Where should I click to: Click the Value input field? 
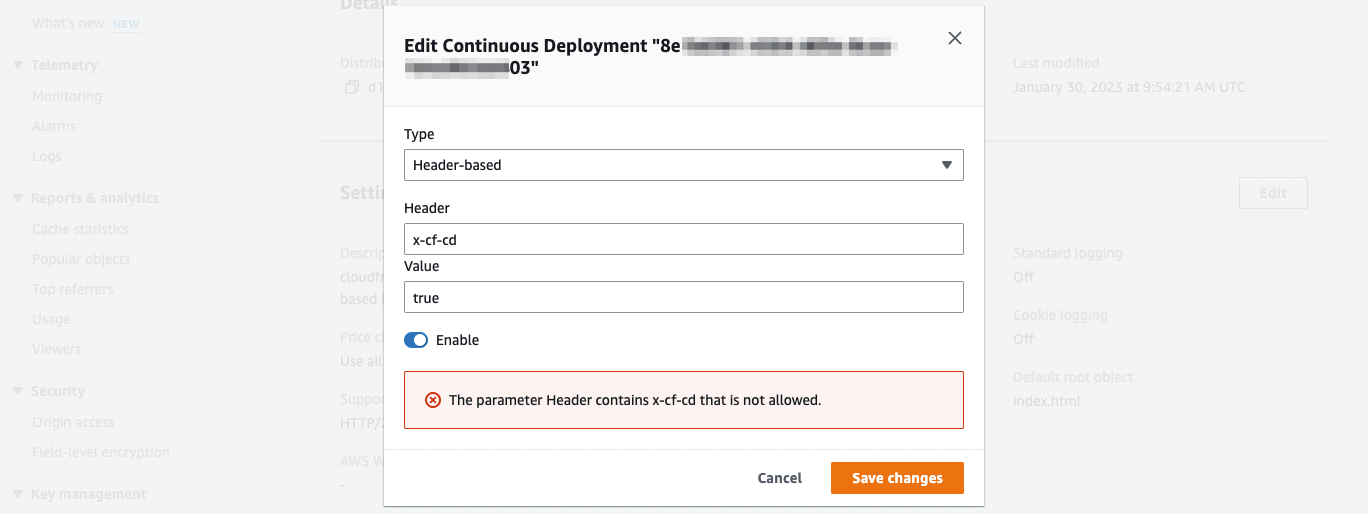pos(684,297)
